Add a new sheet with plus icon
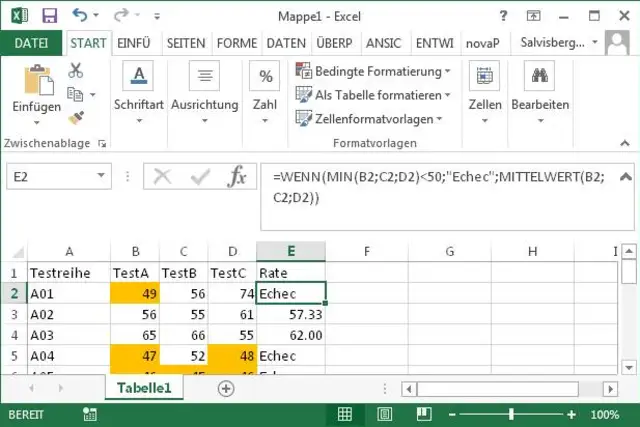 (226, 388)
